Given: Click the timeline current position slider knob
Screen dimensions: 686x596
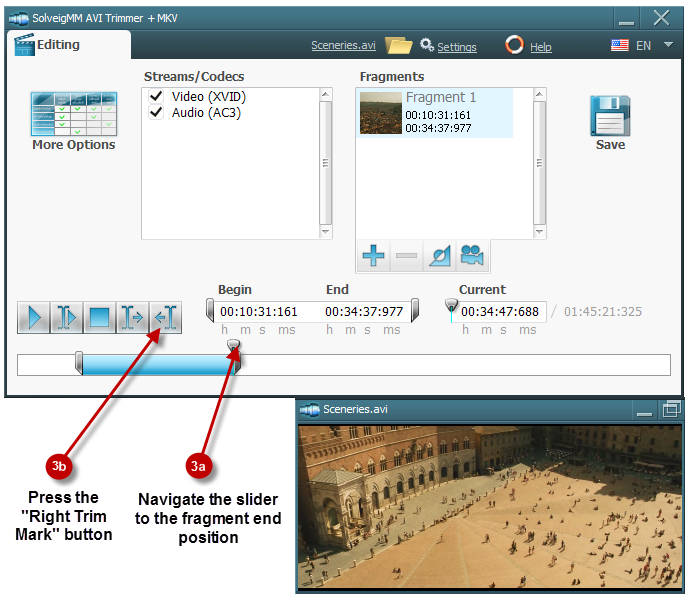Looking at the screenshot, I should coord(234,345).
